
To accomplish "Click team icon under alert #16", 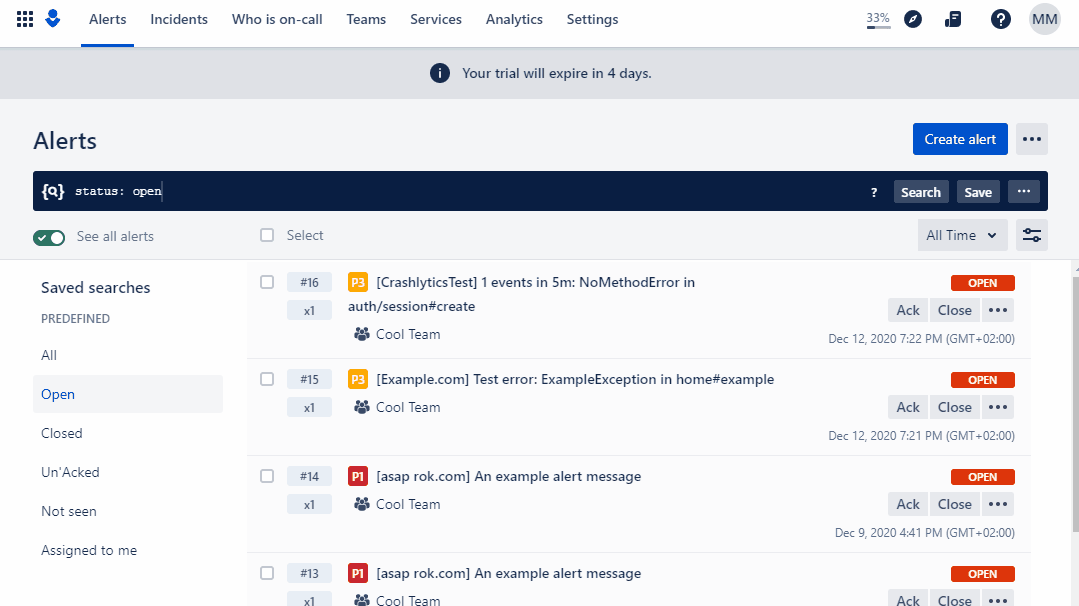I will click(361, 334).
